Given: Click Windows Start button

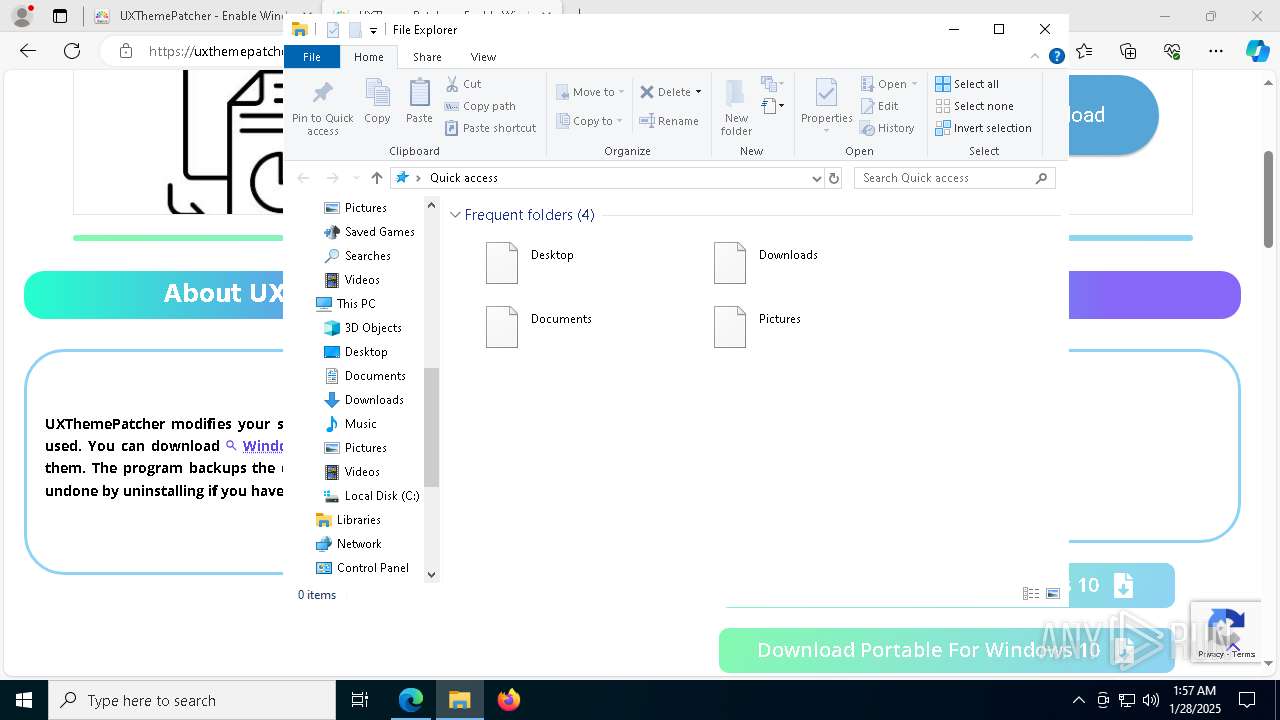Looking at the screenshot, I should click(x=24, y=700).
